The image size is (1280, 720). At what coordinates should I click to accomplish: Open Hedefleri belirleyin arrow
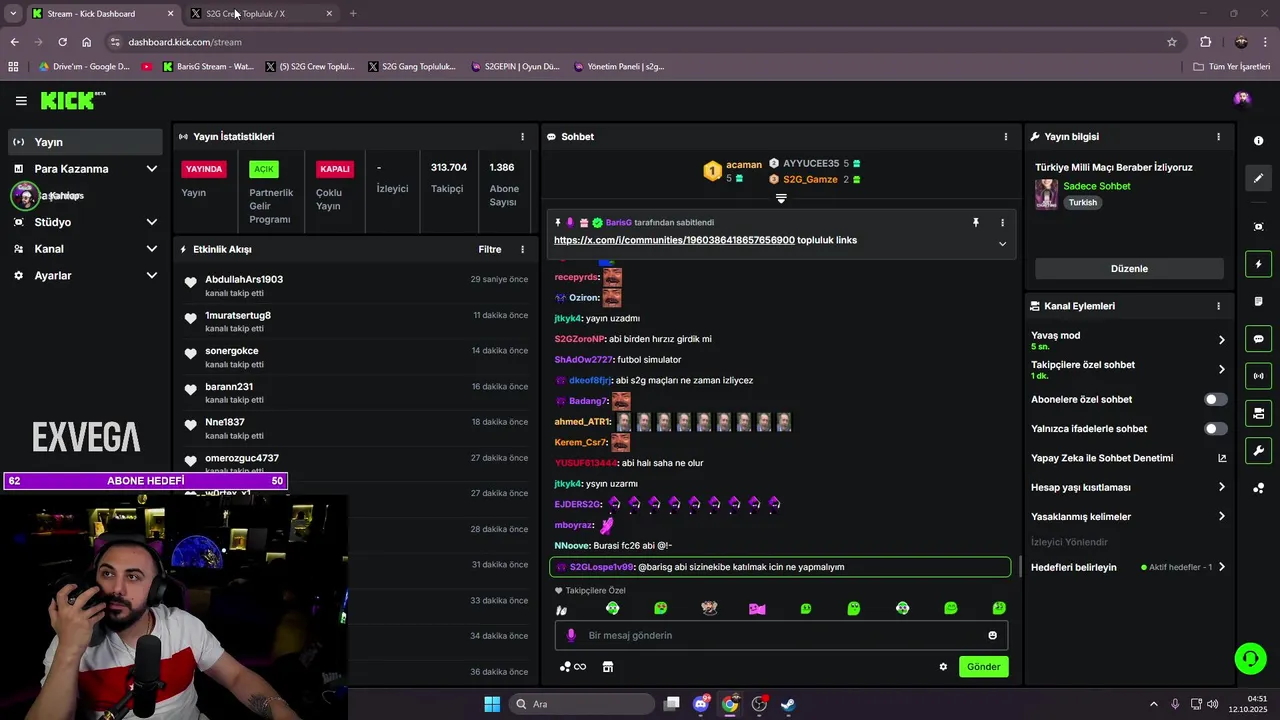[x=1221, y=567]
